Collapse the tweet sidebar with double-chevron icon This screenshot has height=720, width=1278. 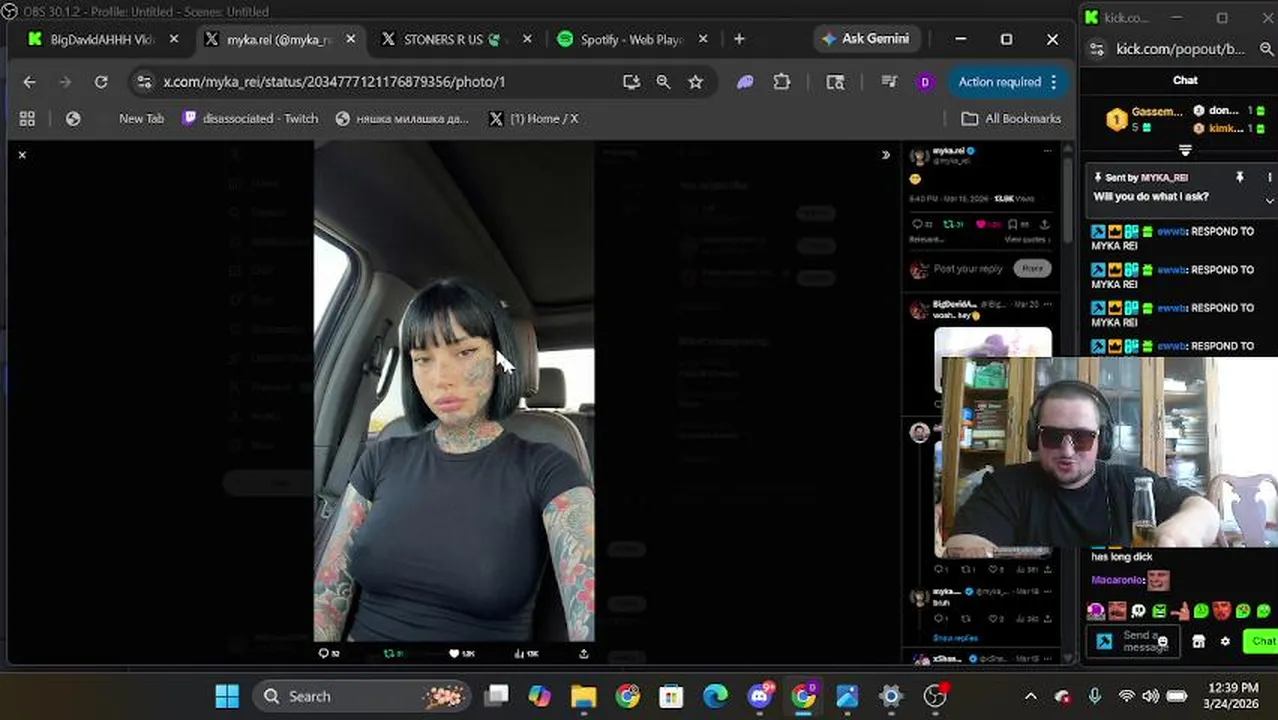[x=885, y=155]
